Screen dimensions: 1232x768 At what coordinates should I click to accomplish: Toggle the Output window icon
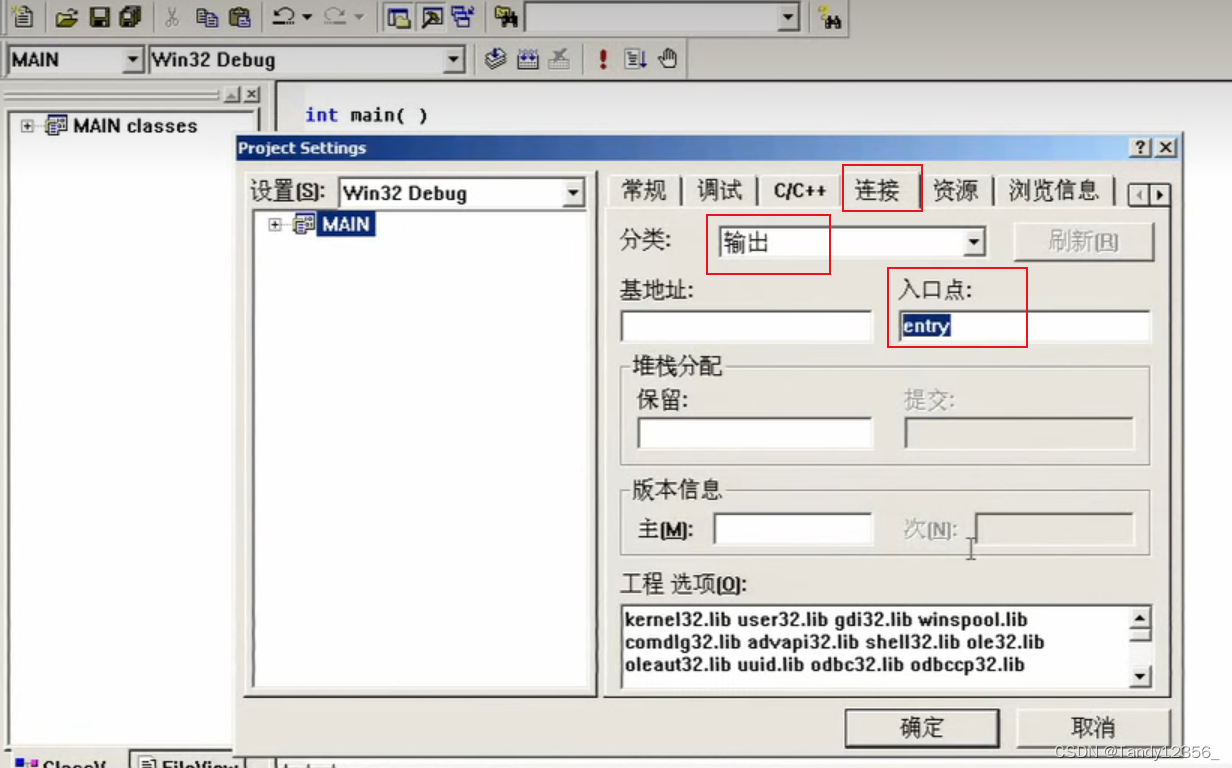point(434,15)
